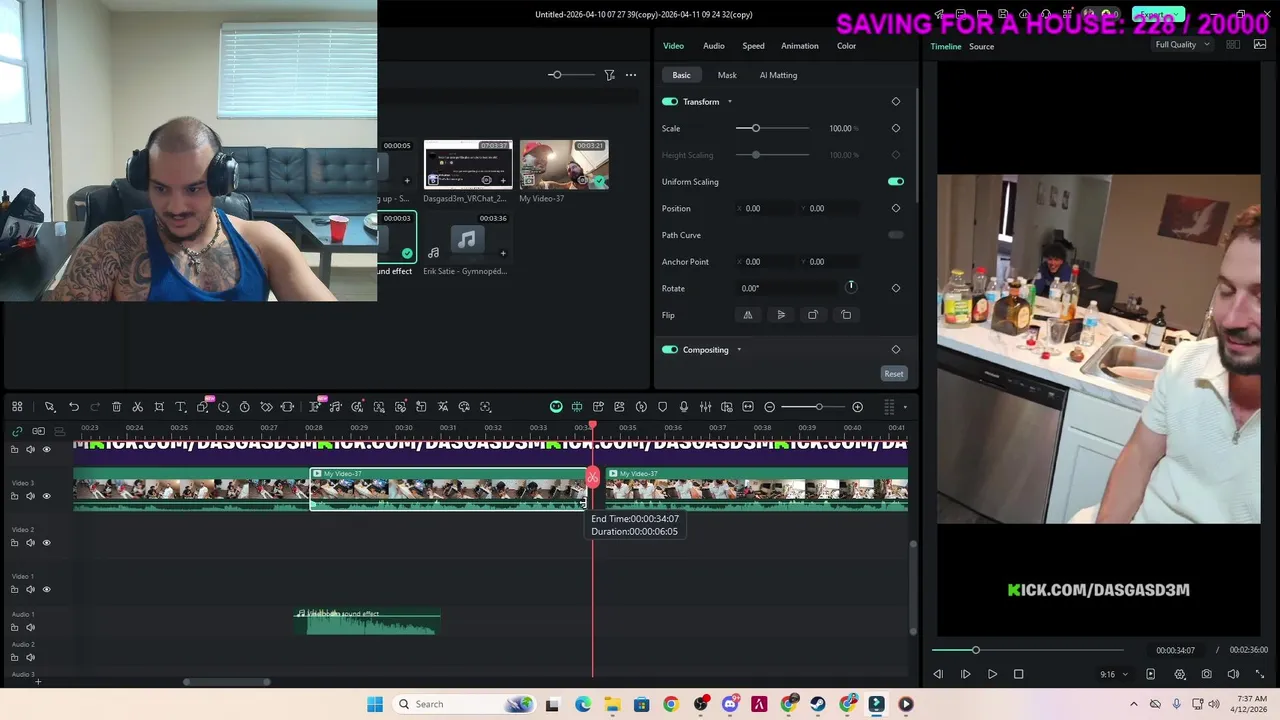Switch preview to the Source tab
The image size is (1280, 720).
pos(981,47)
